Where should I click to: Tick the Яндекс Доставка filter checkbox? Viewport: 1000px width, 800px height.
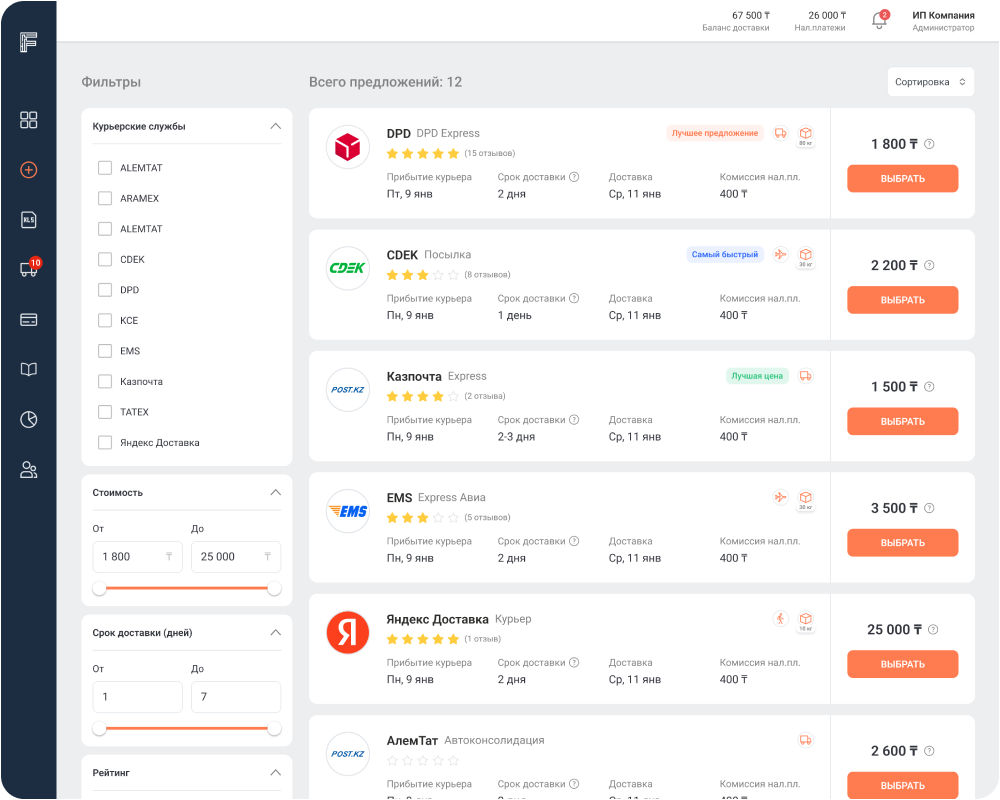click(x=105, y=442)
